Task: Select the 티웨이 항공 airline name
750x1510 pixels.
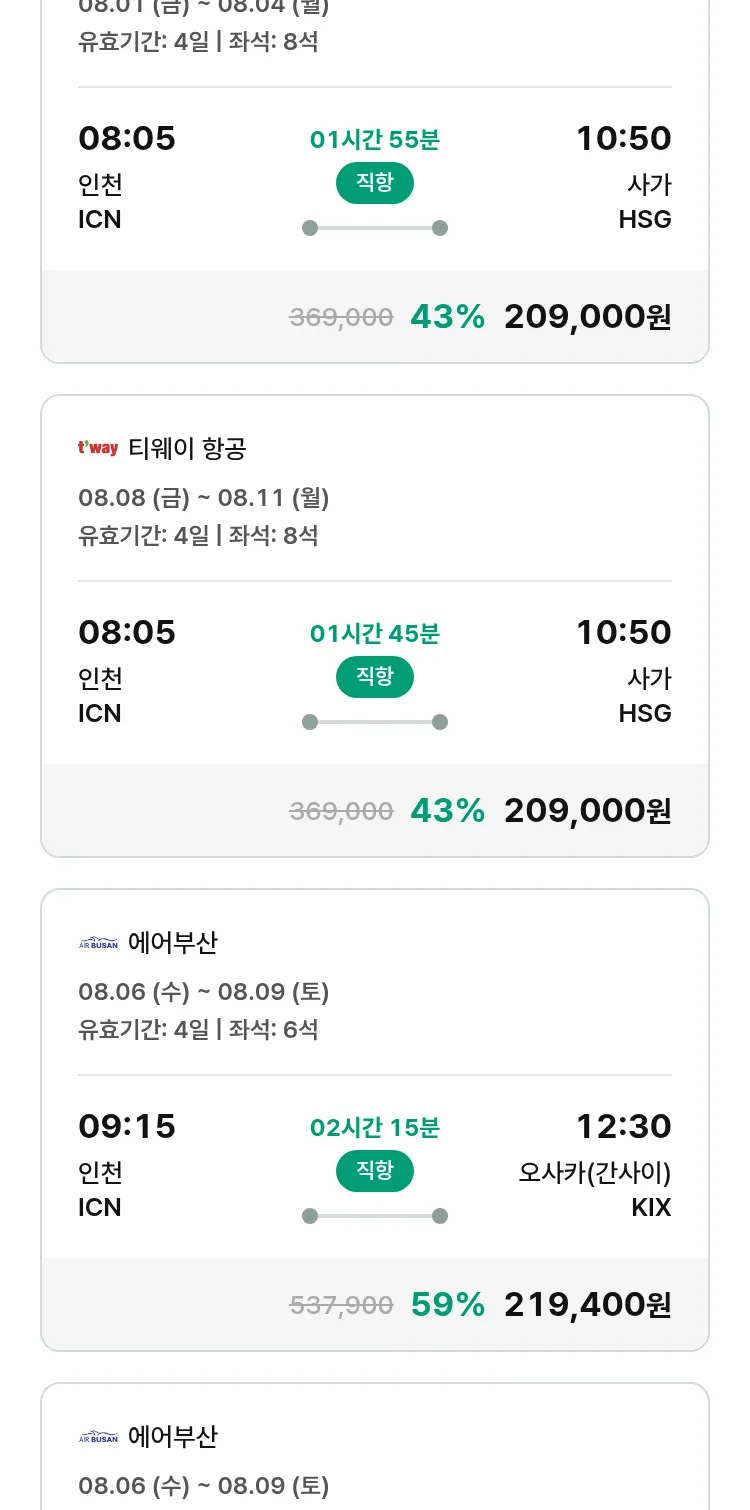Action: pyautogui.click(x=187, y=449)
